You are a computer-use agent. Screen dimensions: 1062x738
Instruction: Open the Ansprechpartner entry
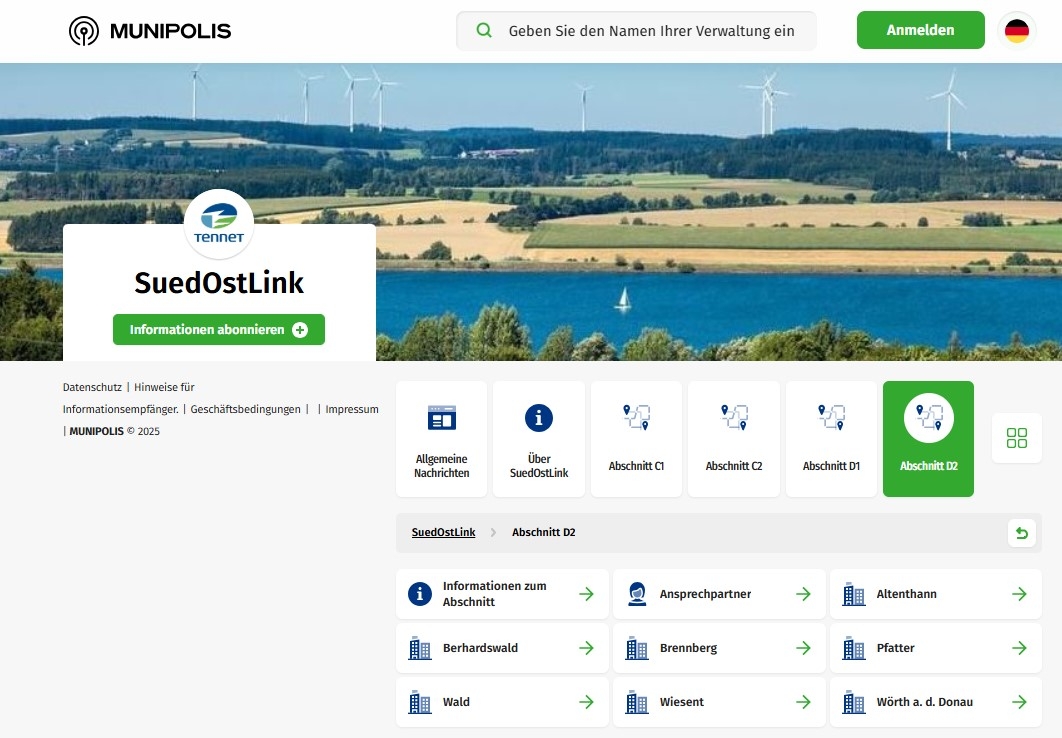pyautogui.click(x=719, y=594)
